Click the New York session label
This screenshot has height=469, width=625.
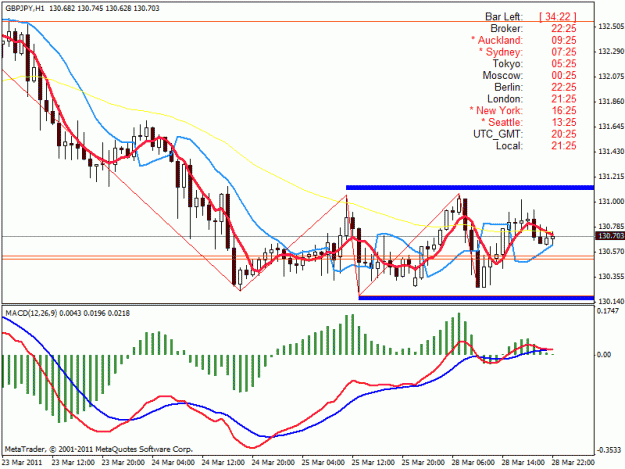pos(496,110)
